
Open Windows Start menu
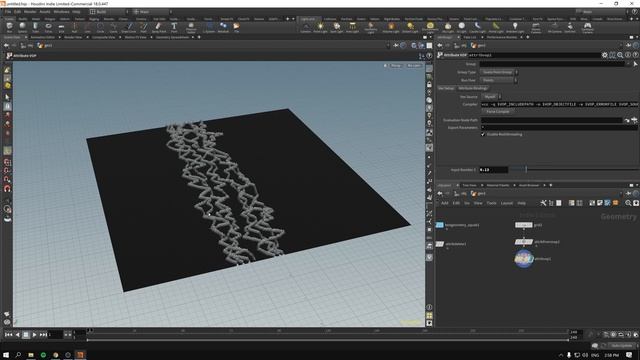tap(6, 355)
